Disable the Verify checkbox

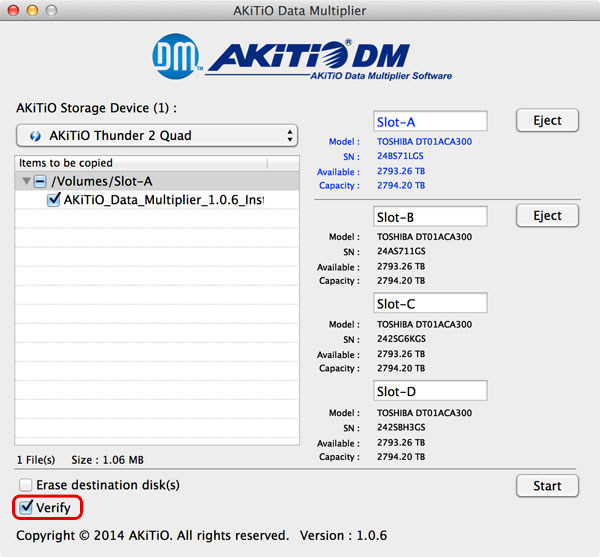[x=26, y=508]
